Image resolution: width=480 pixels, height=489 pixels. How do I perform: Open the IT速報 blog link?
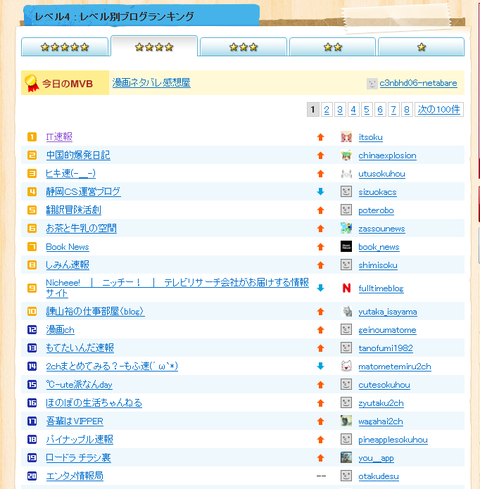[x=59, y=137]
